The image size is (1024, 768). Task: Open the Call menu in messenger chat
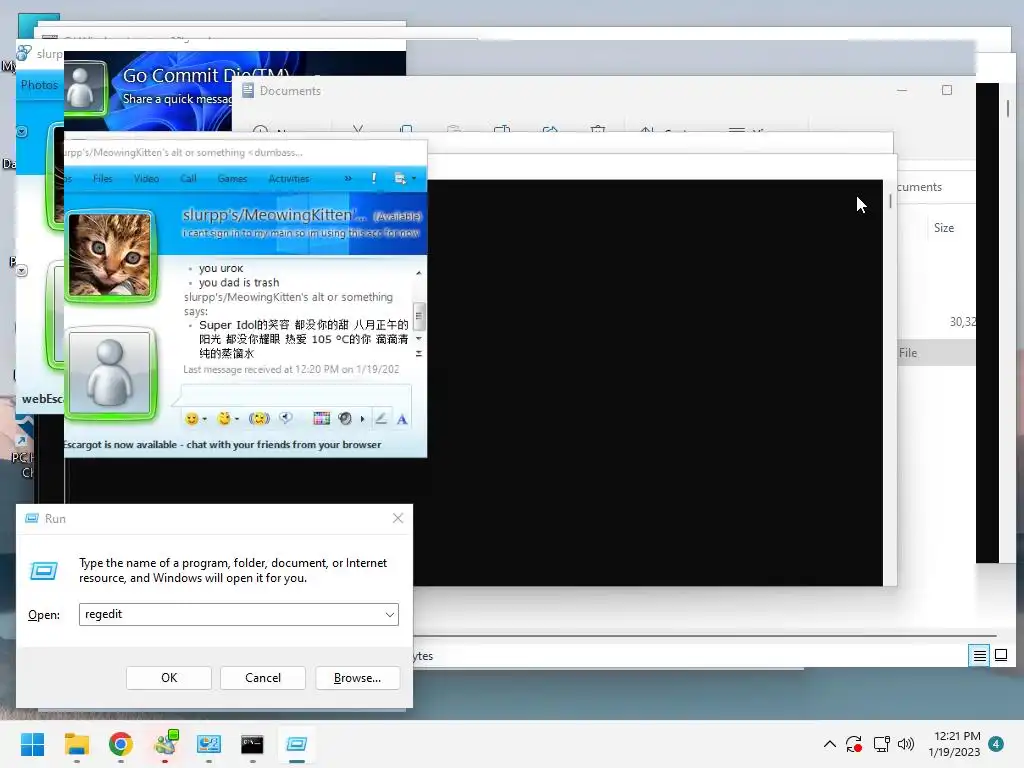coord(188,178)
